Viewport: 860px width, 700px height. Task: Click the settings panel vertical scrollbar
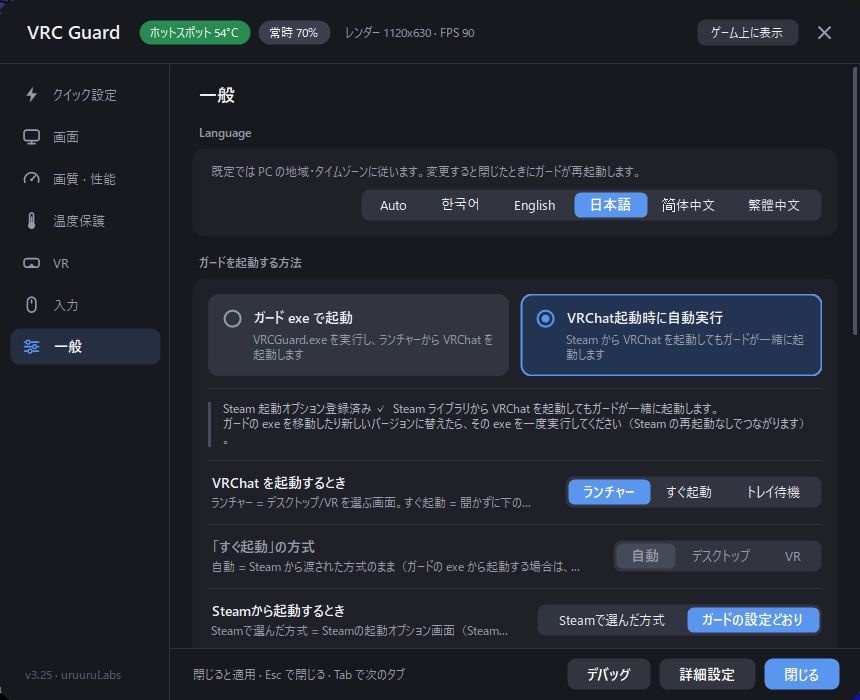point(855,200)
